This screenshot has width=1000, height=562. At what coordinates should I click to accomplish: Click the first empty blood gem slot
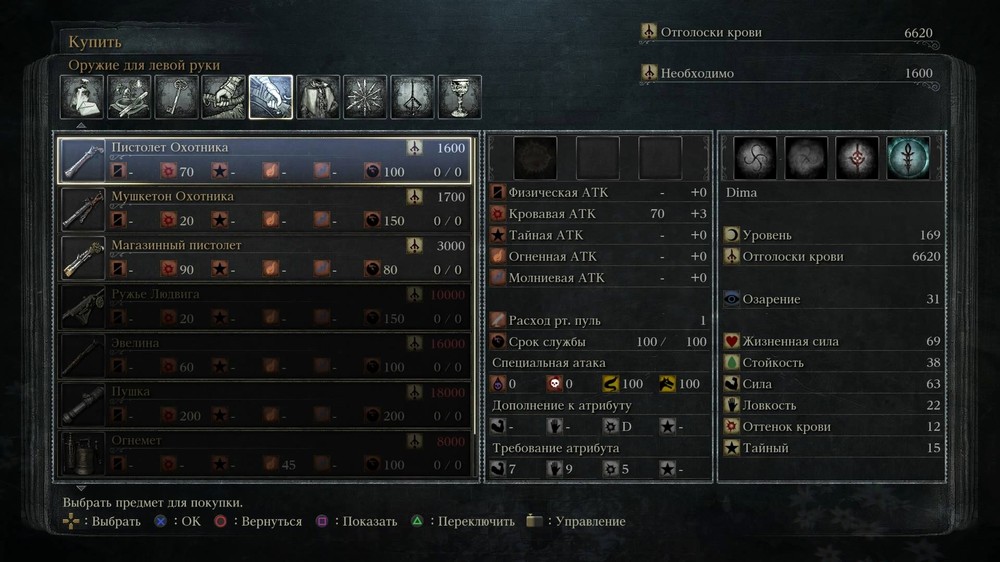point(534,157)
